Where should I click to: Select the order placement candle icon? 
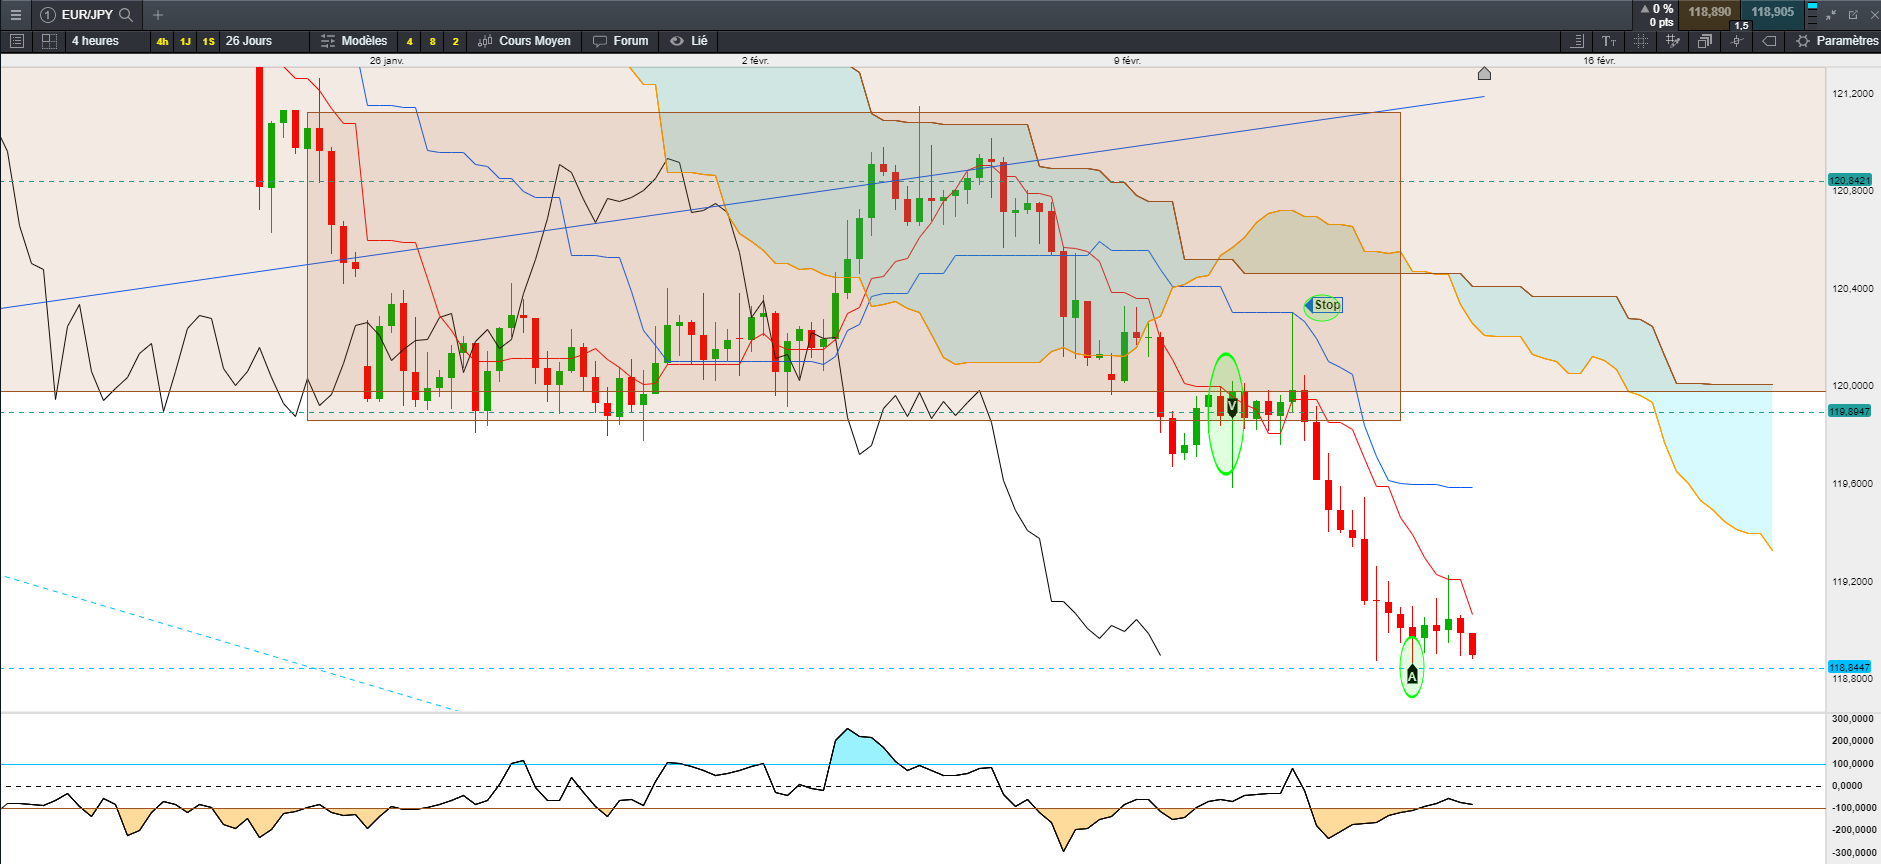(x=1737, y=41)
